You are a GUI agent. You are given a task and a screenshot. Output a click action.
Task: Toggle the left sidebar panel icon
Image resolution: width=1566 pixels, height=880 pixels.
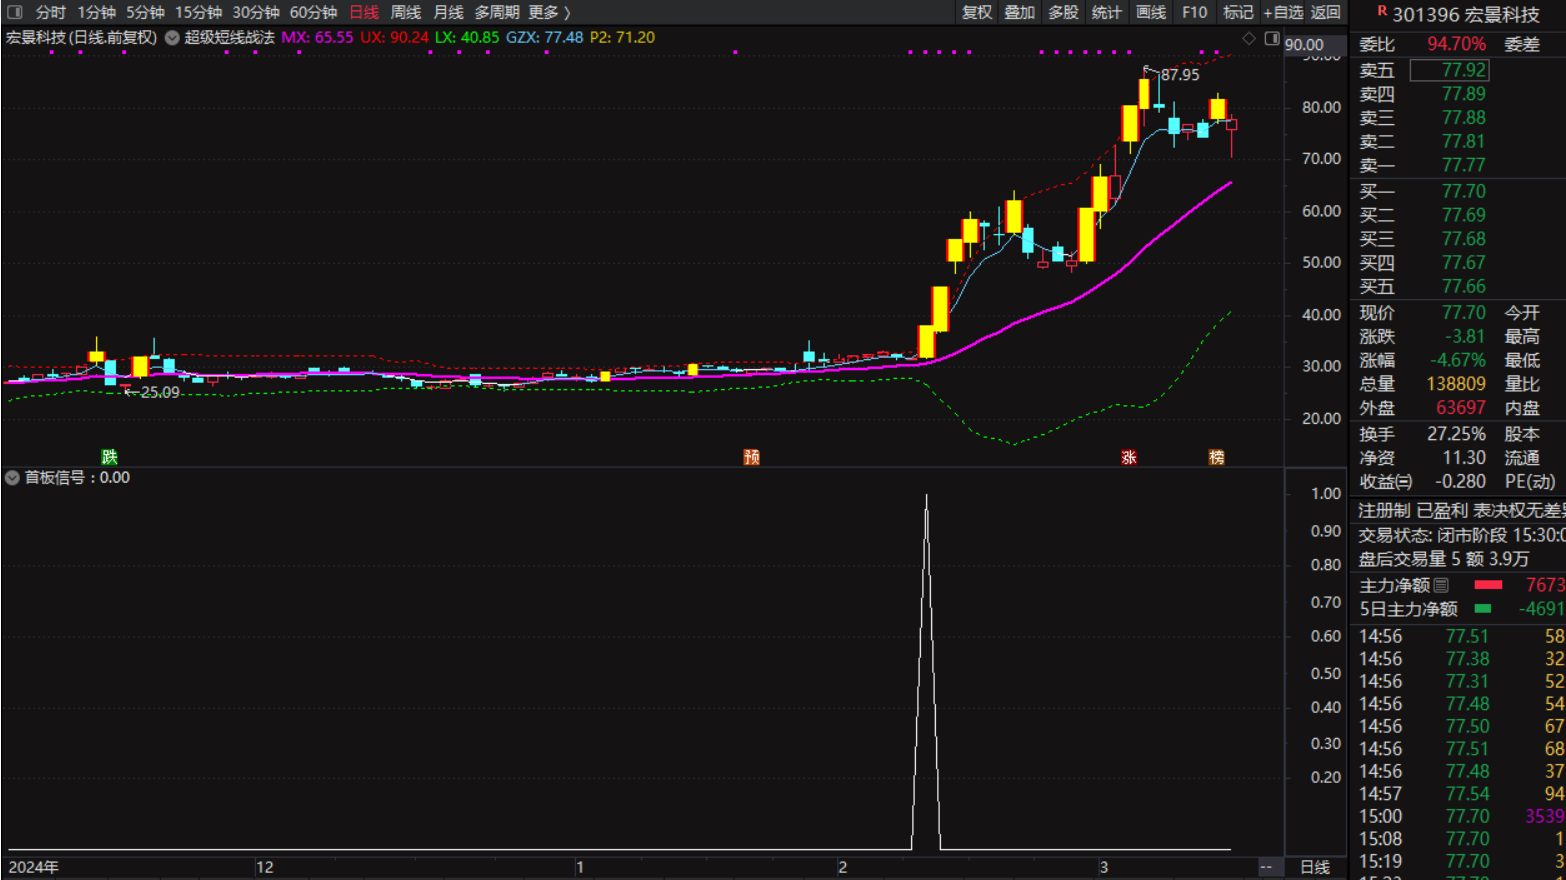pyautogui.click(x=14, y=12)
